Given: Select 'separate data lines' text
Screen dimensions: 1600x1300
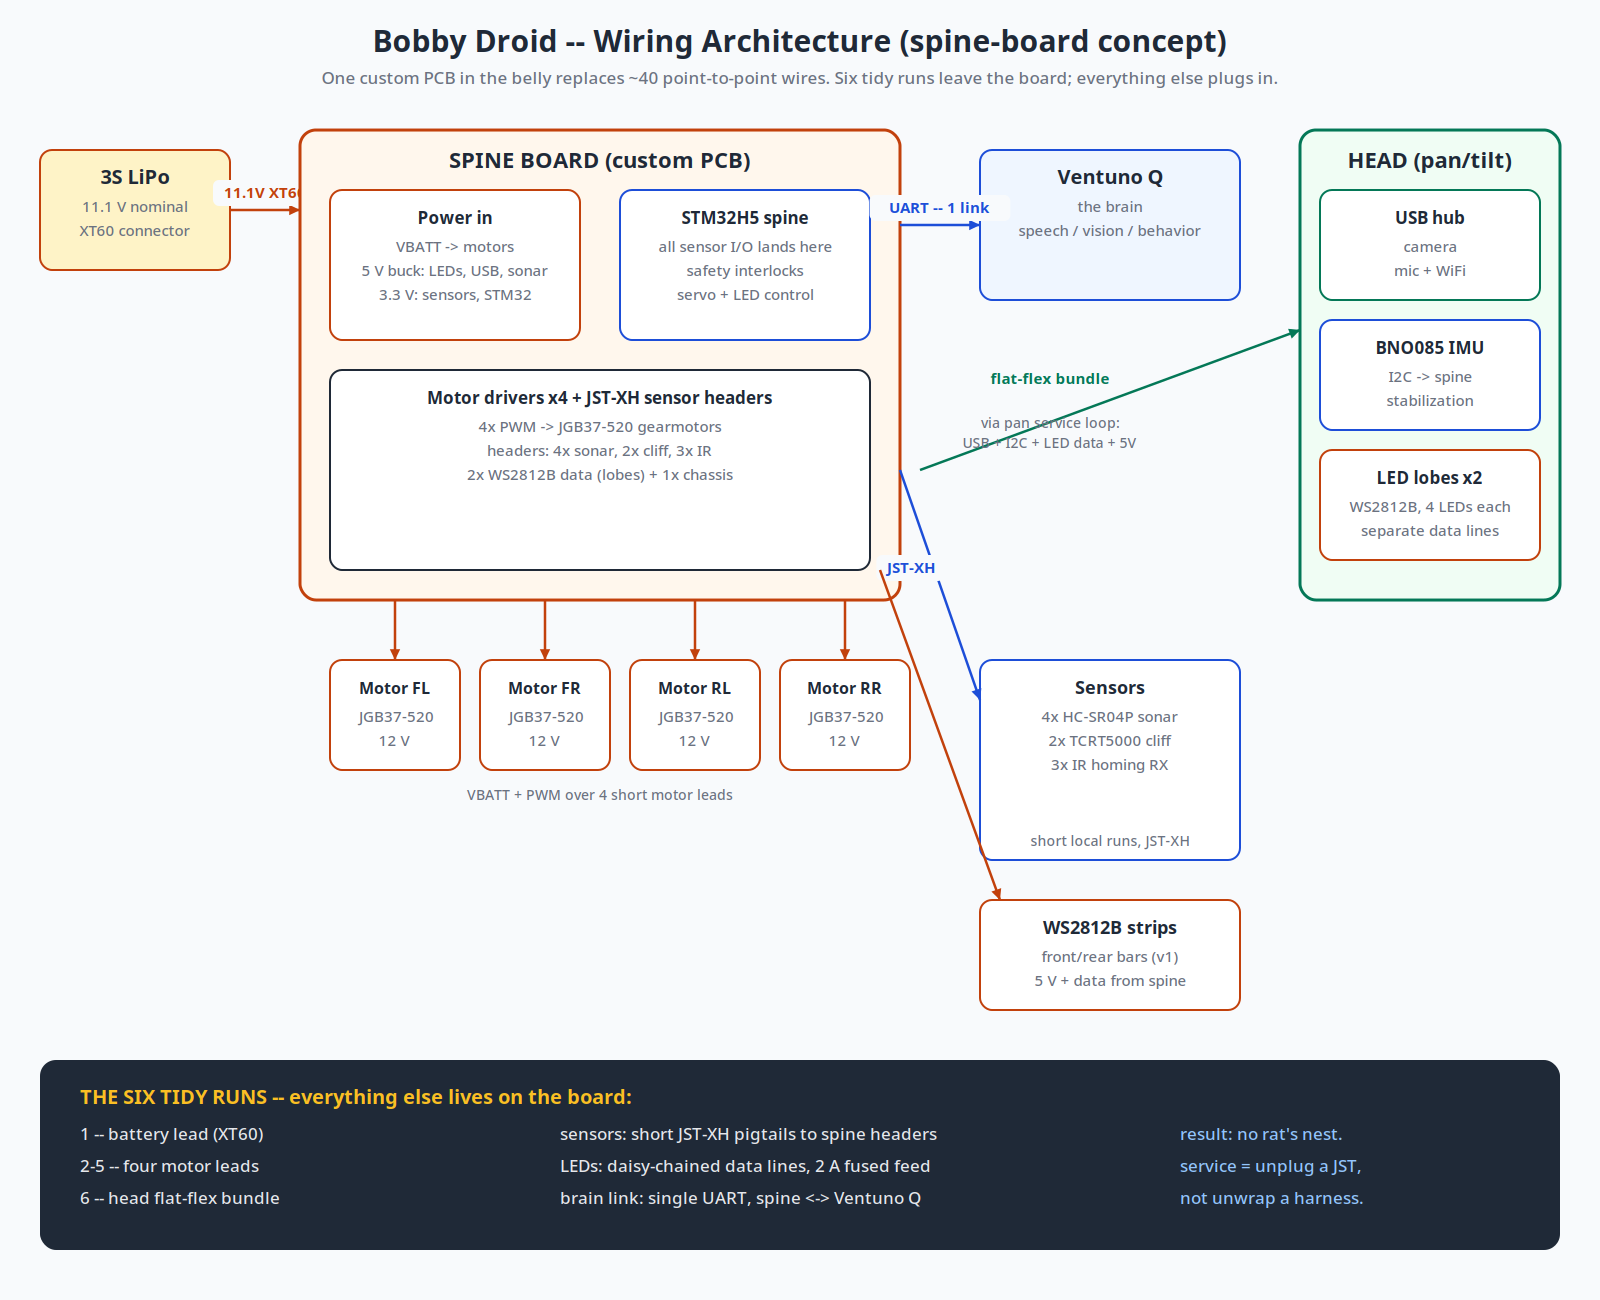Looking at the screenshot, I should (1430, 531).
